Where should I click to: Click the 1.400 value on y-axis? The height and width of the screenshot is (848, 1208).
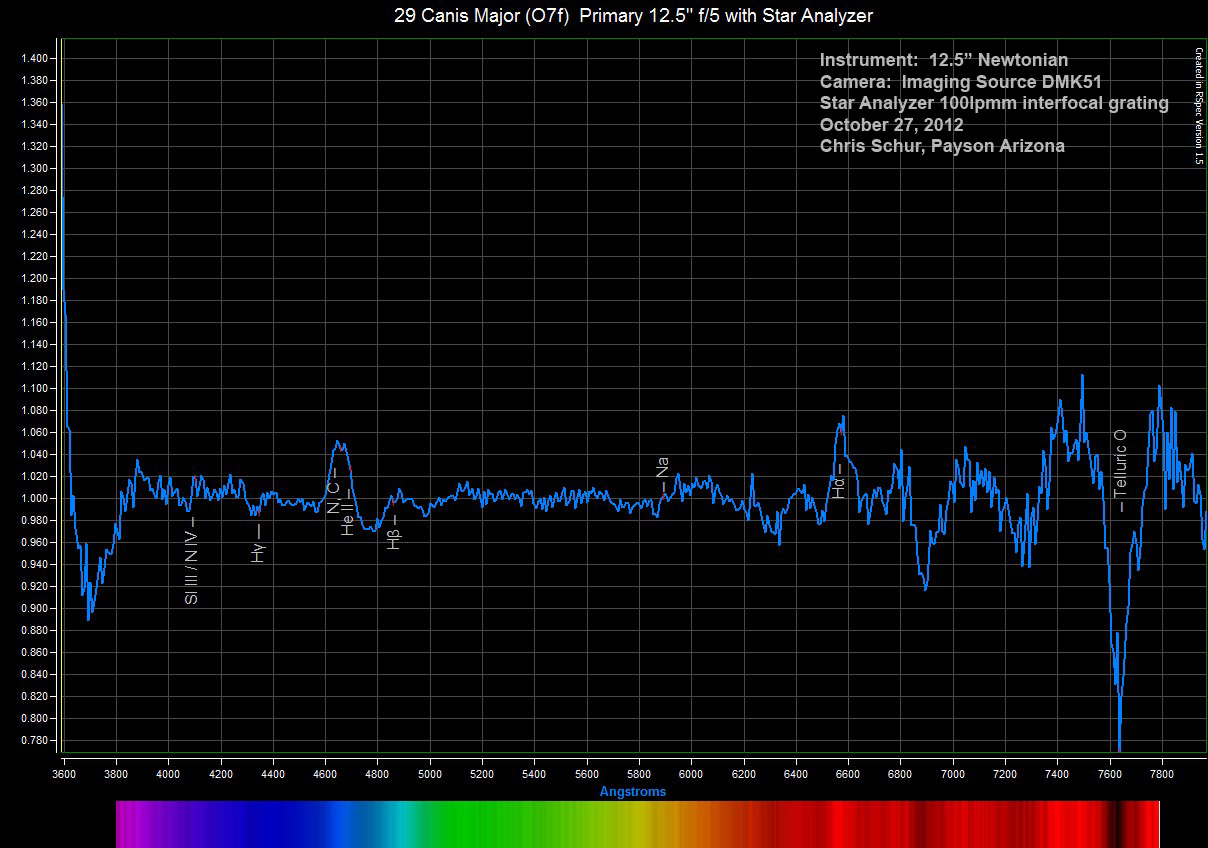(x=33, y=58)
